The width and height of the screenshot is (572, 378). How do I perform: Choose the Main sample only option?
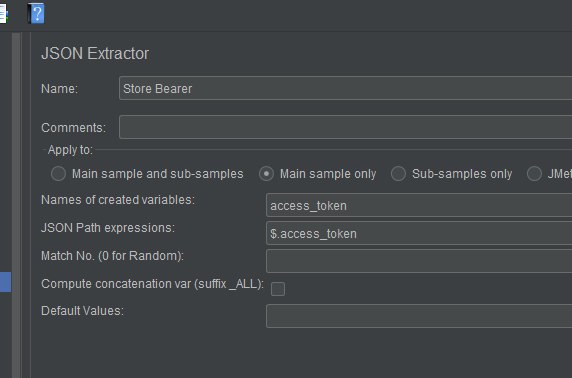click(266, 174)
